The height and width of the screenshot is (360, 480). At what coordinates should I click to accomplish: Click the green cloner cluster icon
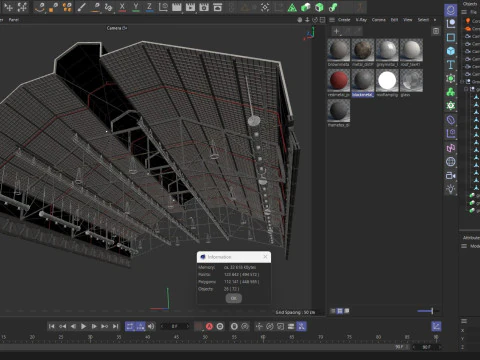pos(451,92)
